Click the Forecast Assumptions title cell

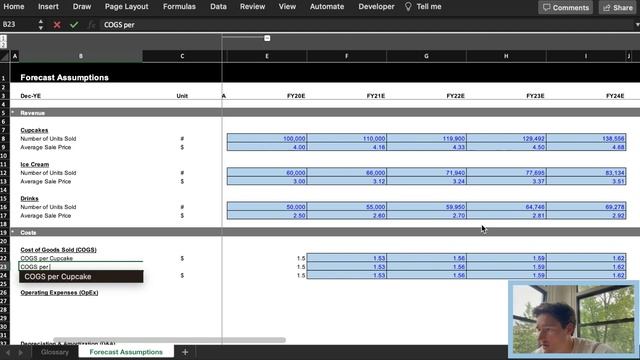coord(64,78)
